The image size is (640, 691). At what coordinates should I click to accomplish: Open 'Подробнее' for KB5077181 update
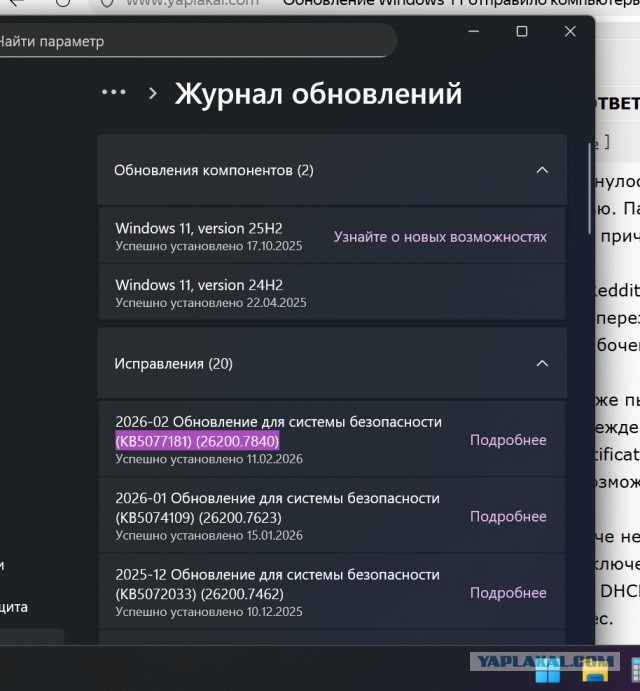[508, 440]
